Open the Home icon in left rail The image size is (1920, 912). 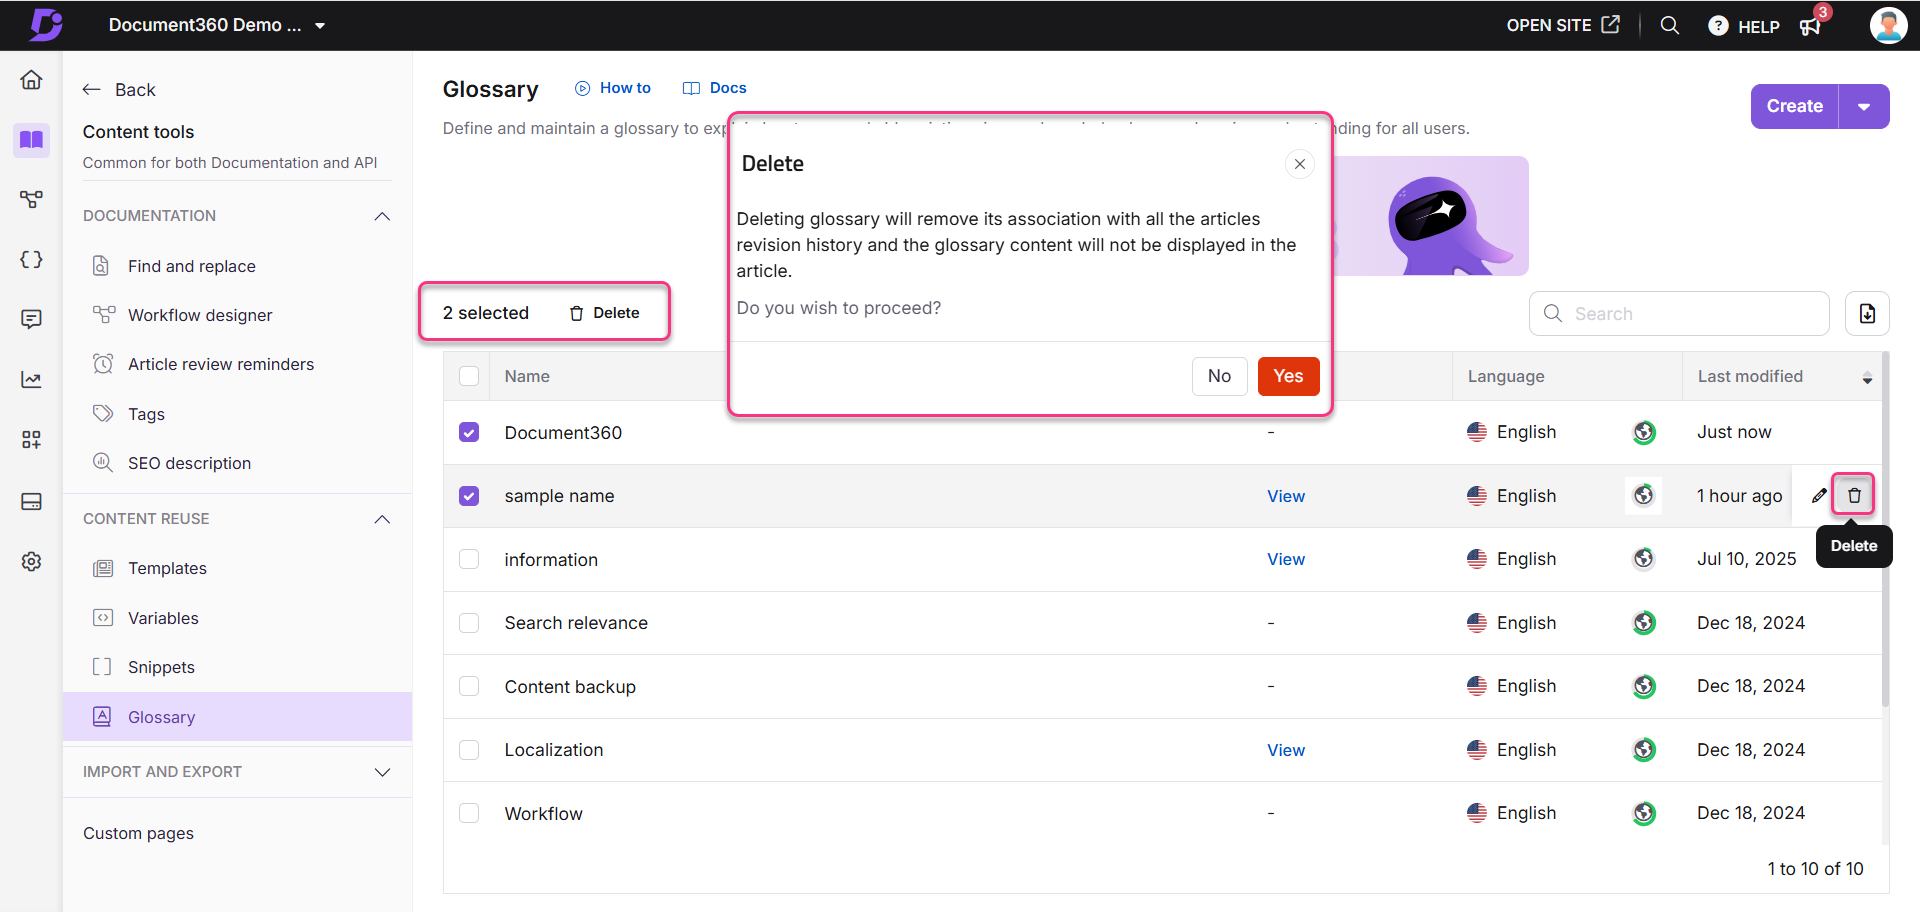(31, 79)
